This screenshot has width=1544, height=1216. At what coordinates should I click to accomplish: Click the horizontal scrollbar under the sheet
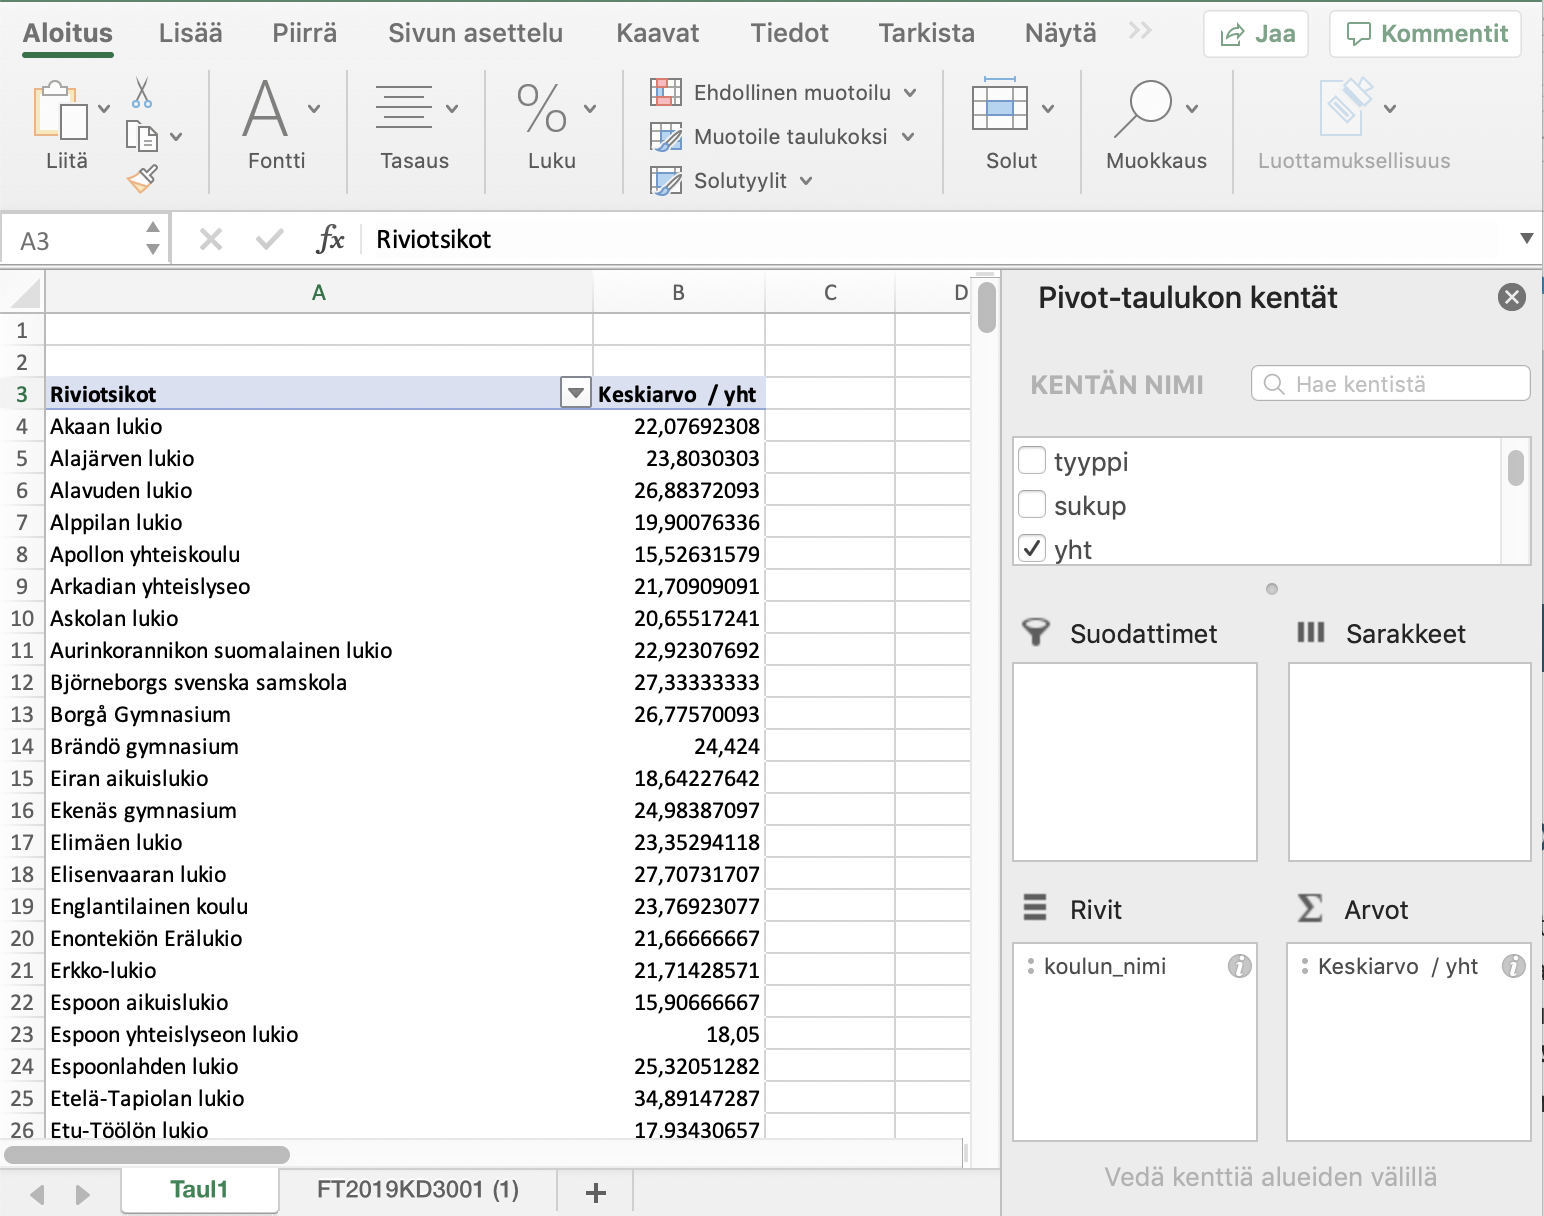tap(147, 1155)
